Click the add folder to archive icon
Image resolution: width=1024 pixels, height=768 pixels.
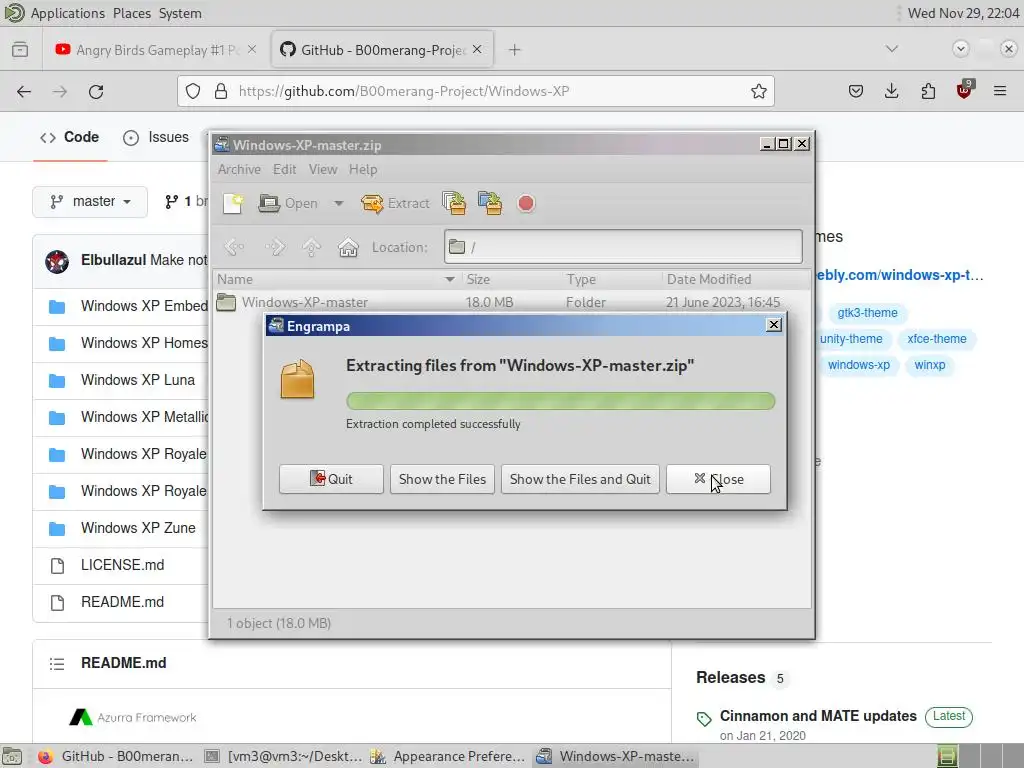(x=490, y=204)
